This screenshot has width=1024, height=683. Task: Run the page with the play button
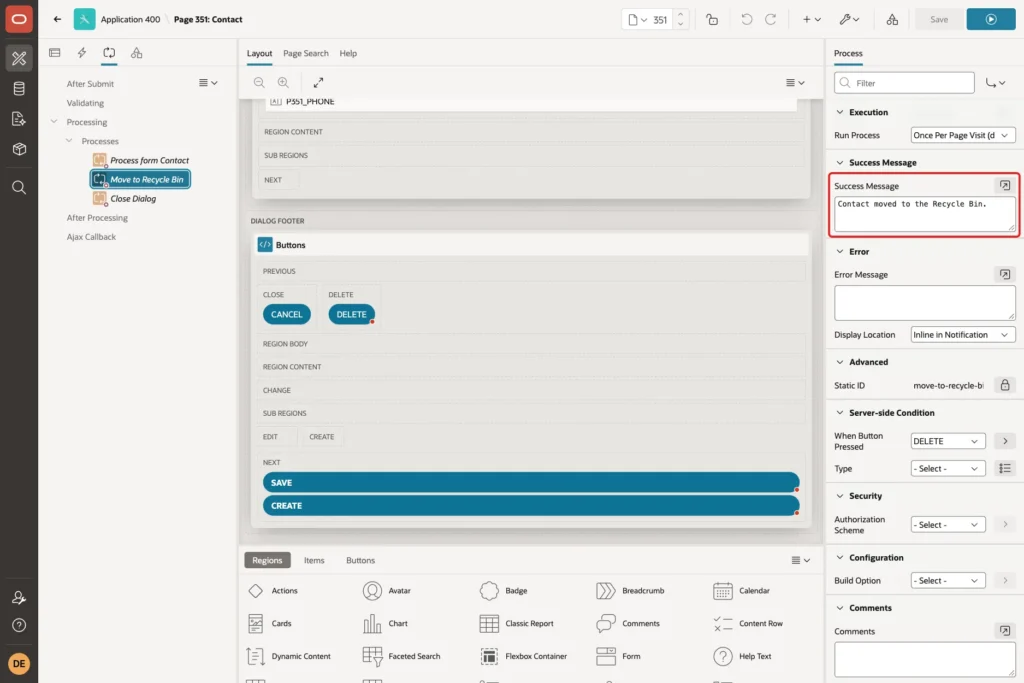click(x=991, y=19)
